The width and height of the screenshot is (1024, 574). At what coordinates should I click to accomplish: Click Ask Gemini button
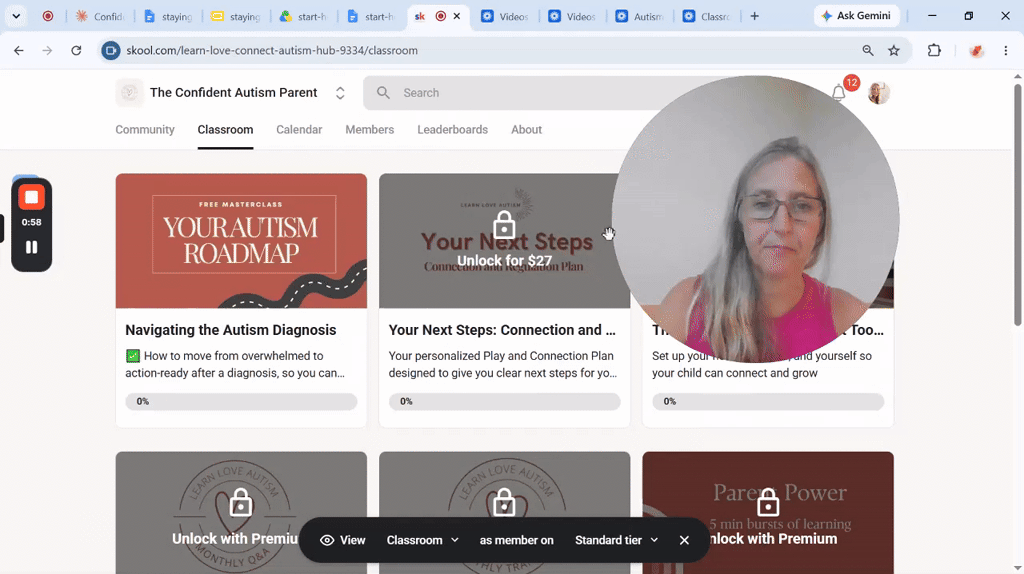point(856,16)
